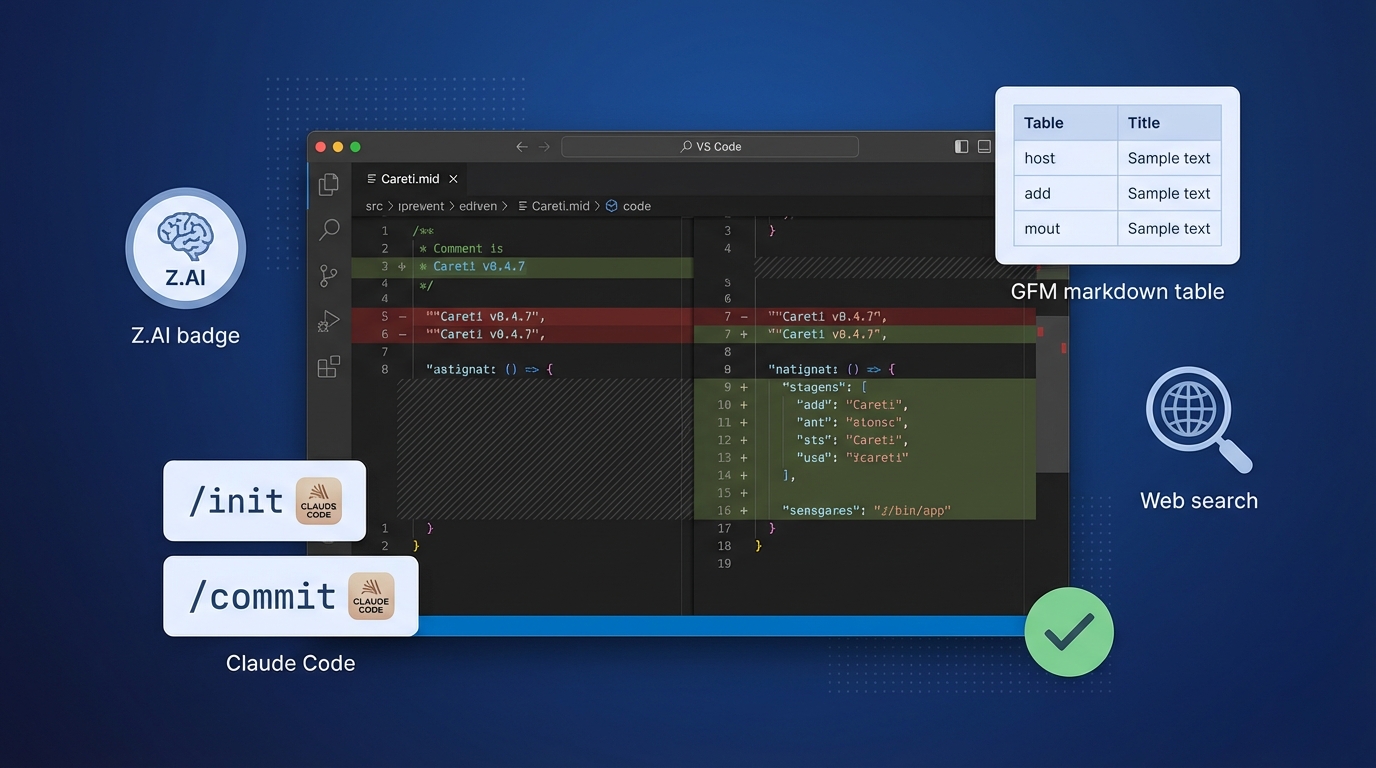Expand the 'Careti.mid' breadcrumb segment
The height and width of the screenshot is (768, 1376).
point(560,206)
